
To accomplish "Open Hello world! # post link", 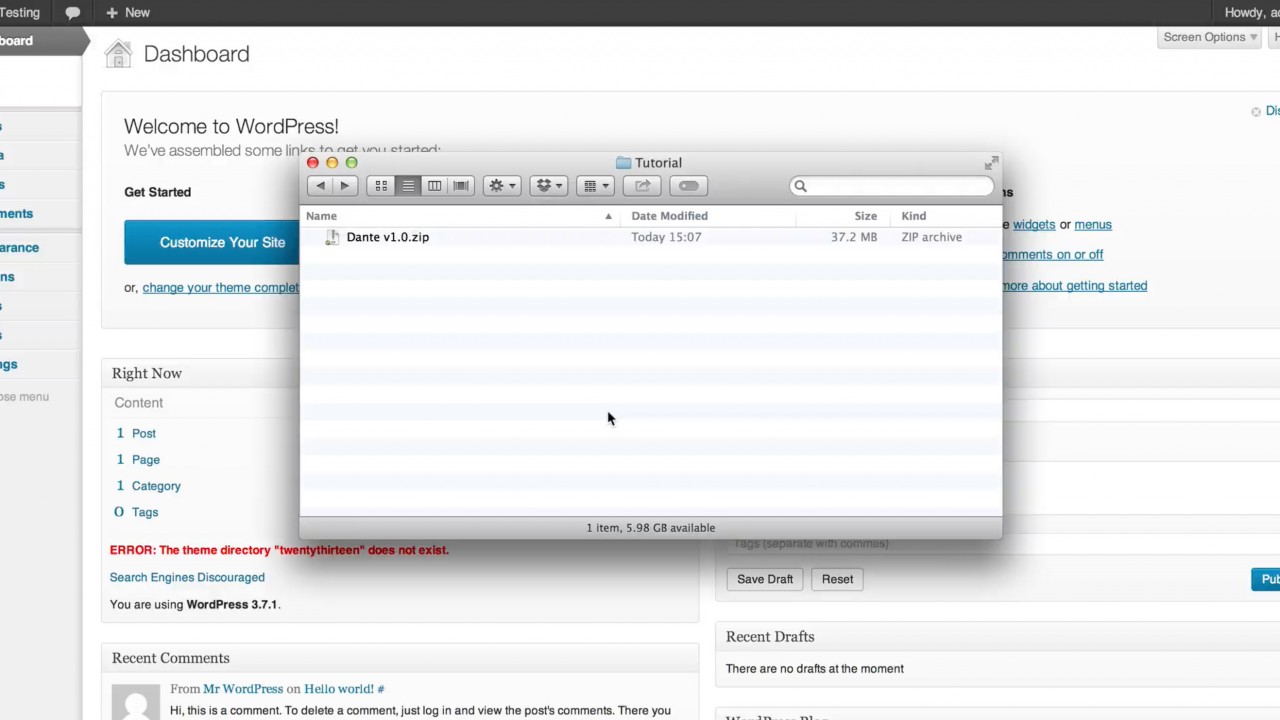I will tap(344, 689).
